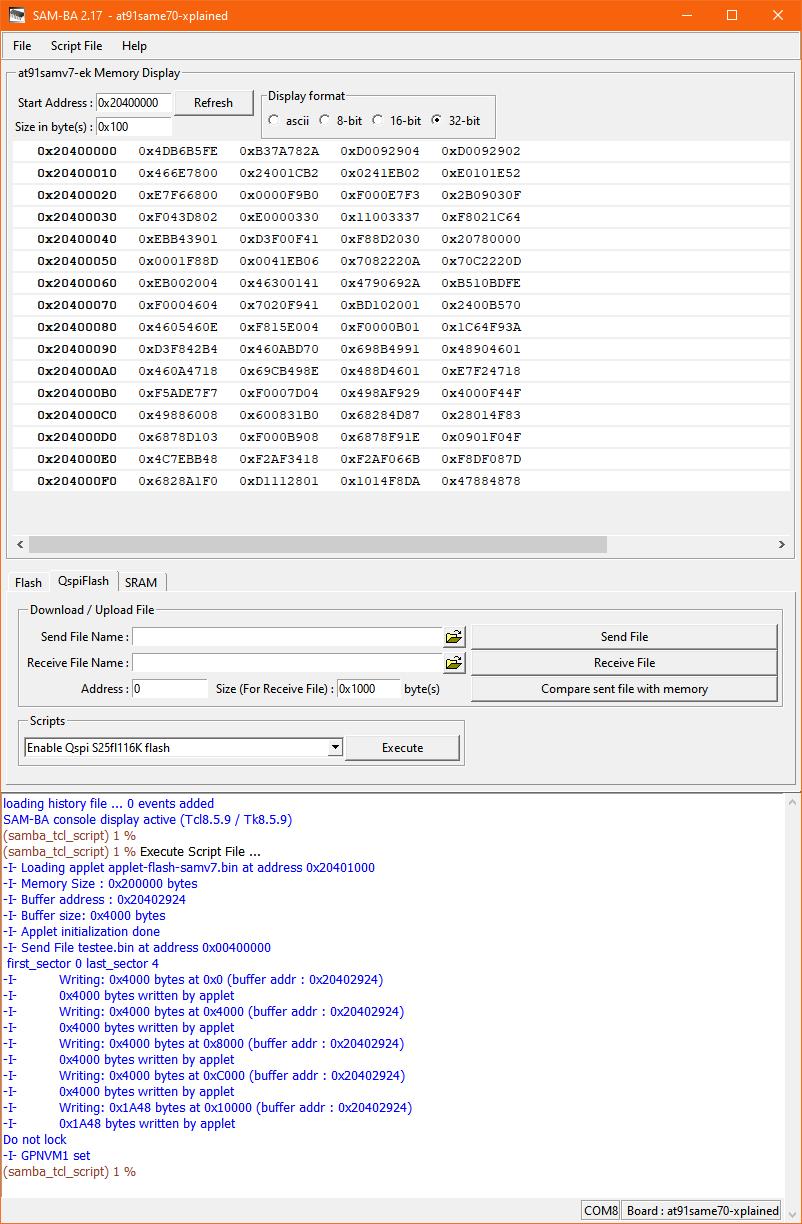Image resolution: width=802 pixels, height=1224 pixels.
Task: Open the Script File menu
Action: [x=76, y=45]
